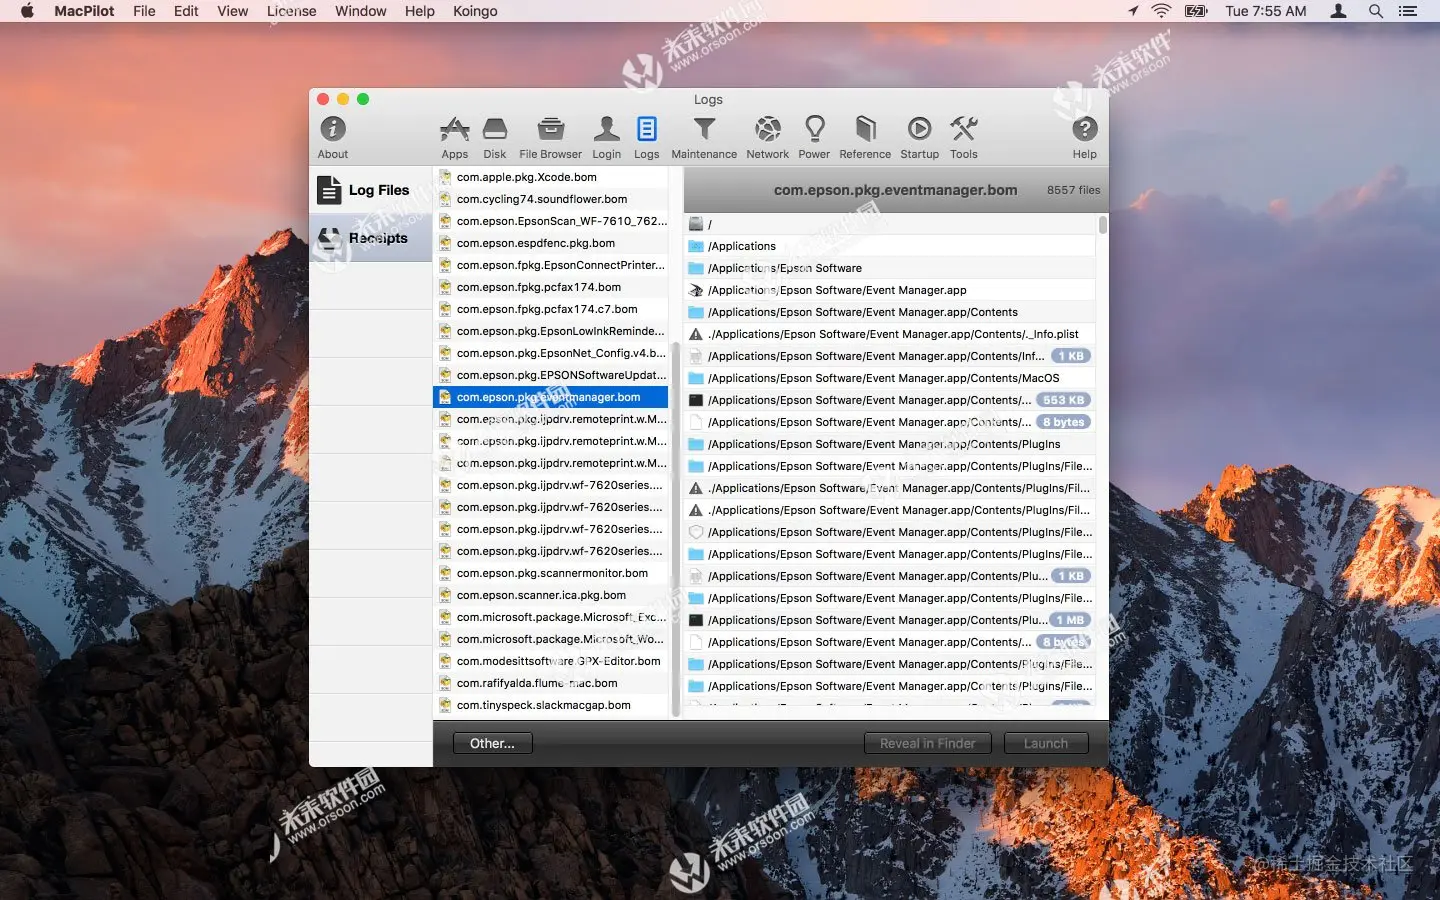The height and width of the screenshot is (900, 1440).
Task: Click the receipts list scrollbar
Action: [675, 530]
